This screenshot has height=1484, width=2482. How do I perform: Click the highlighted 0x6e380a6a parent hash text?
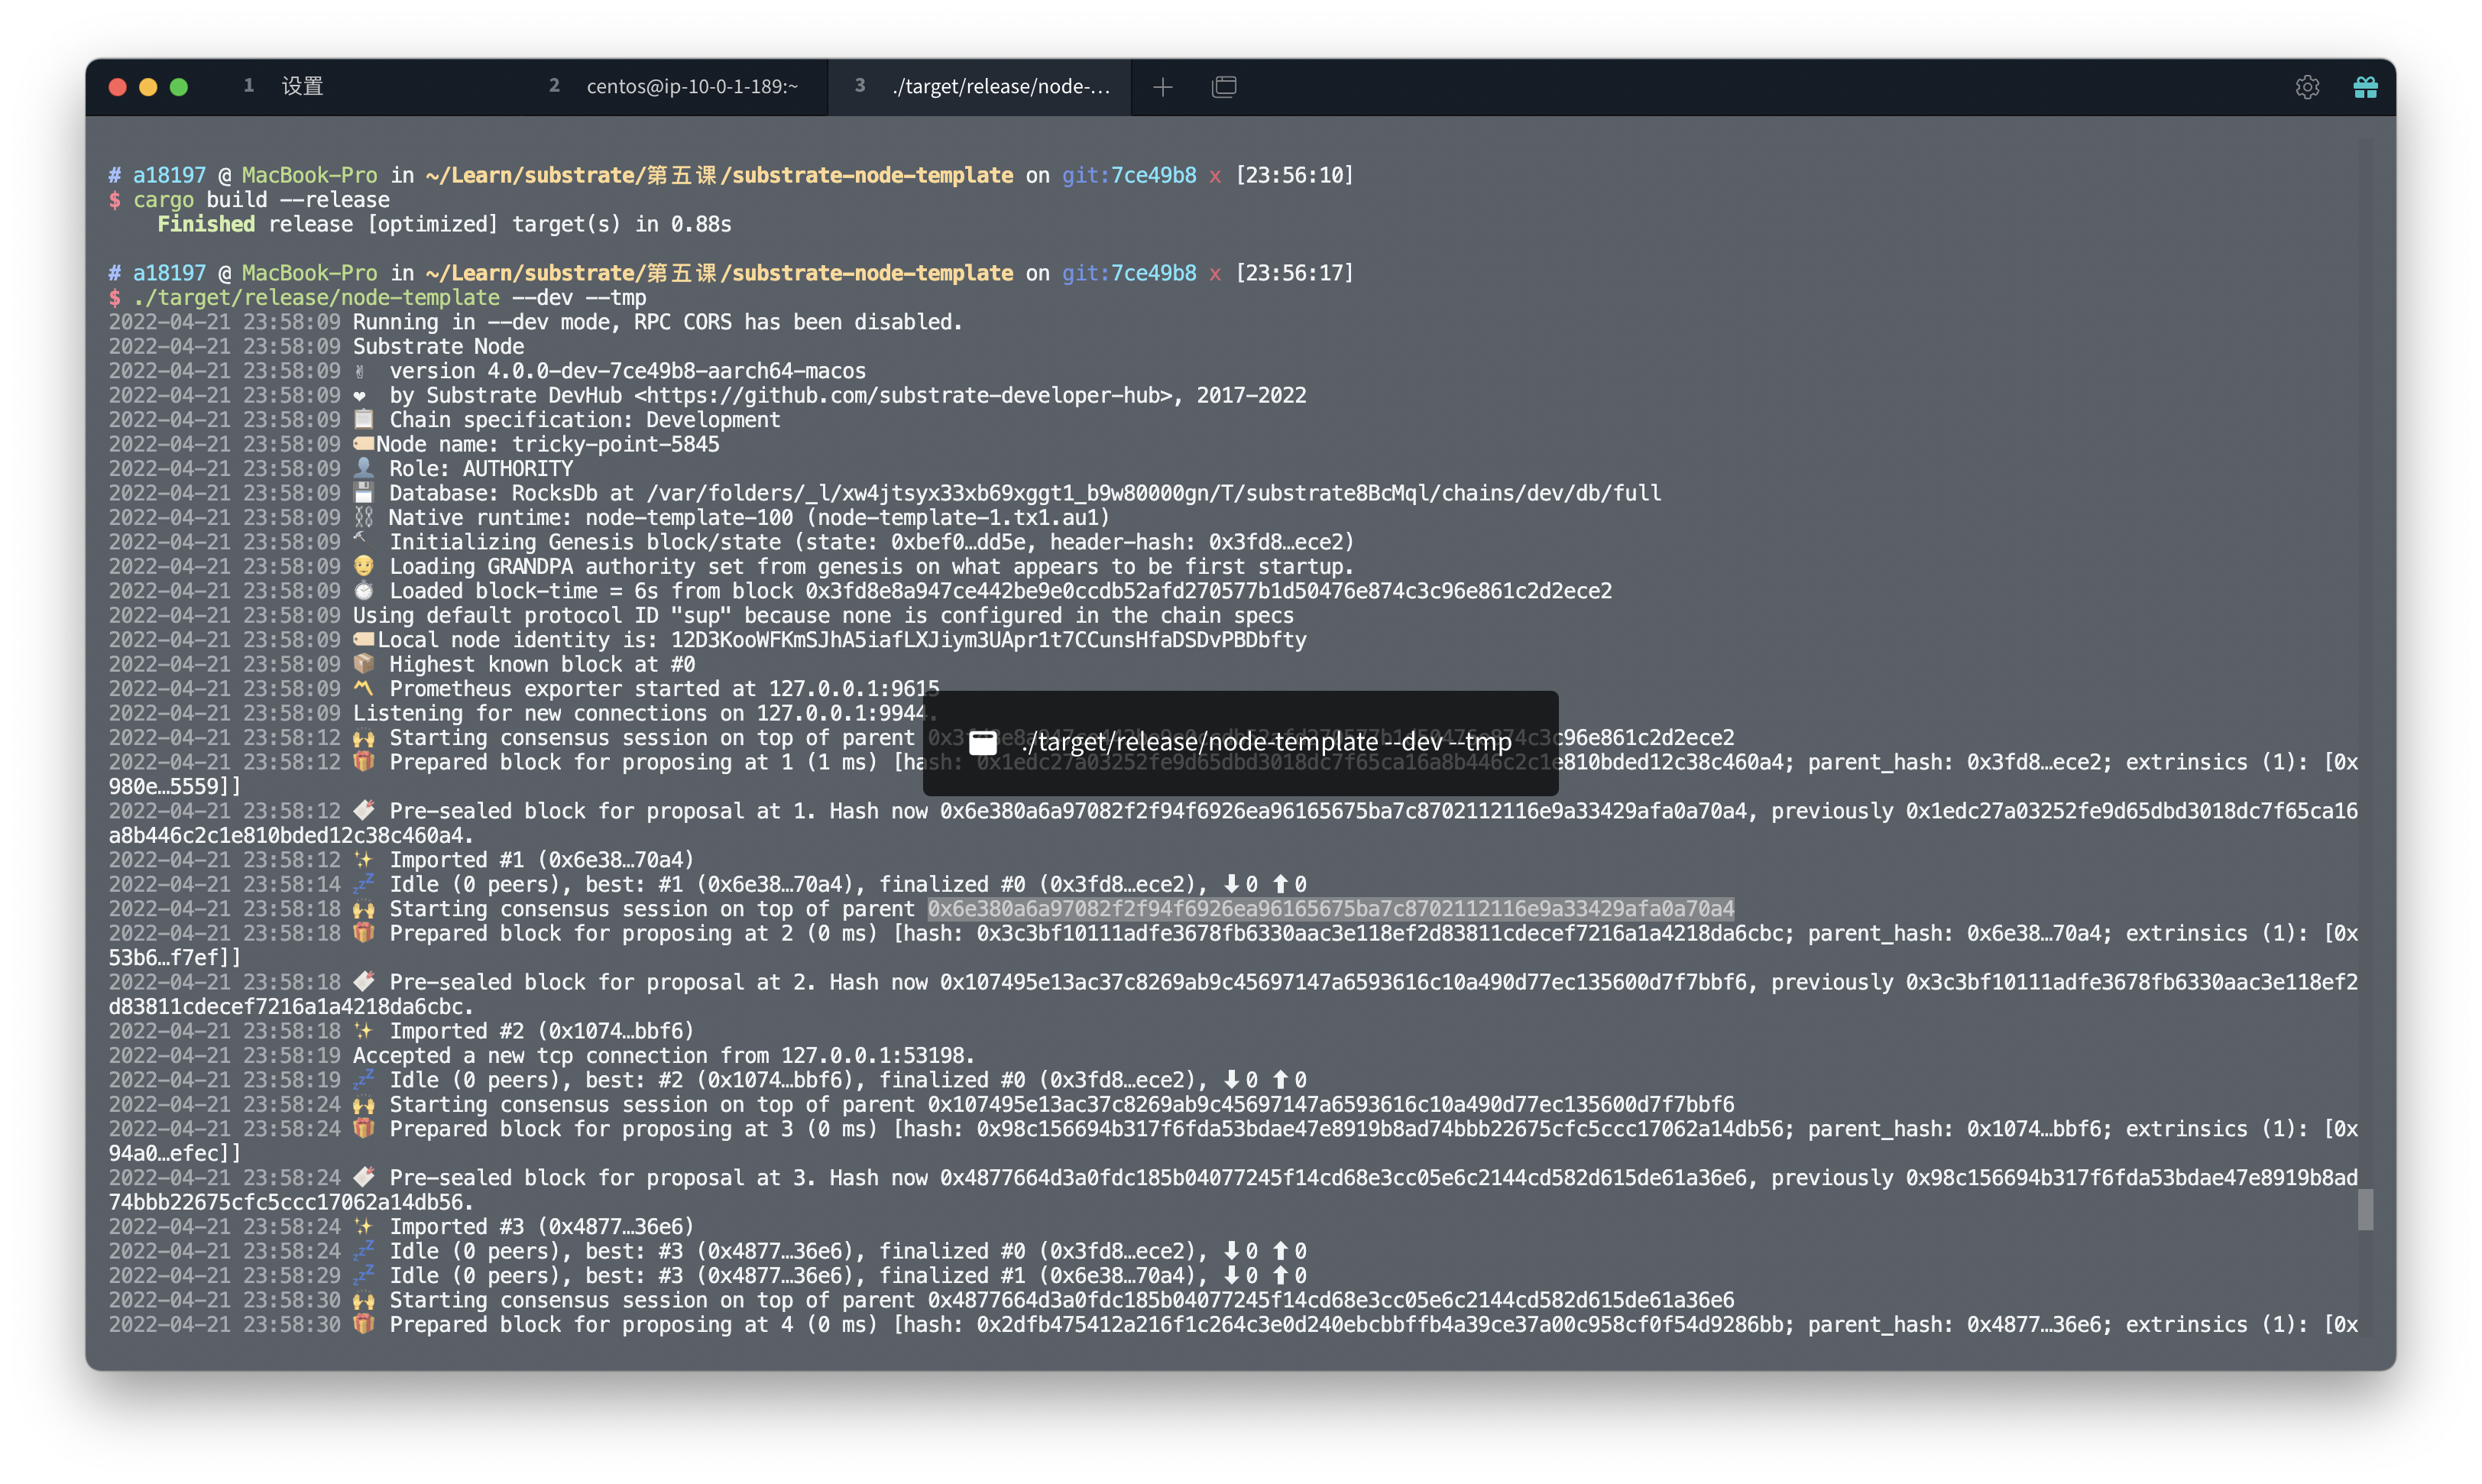click(1330, 909)
